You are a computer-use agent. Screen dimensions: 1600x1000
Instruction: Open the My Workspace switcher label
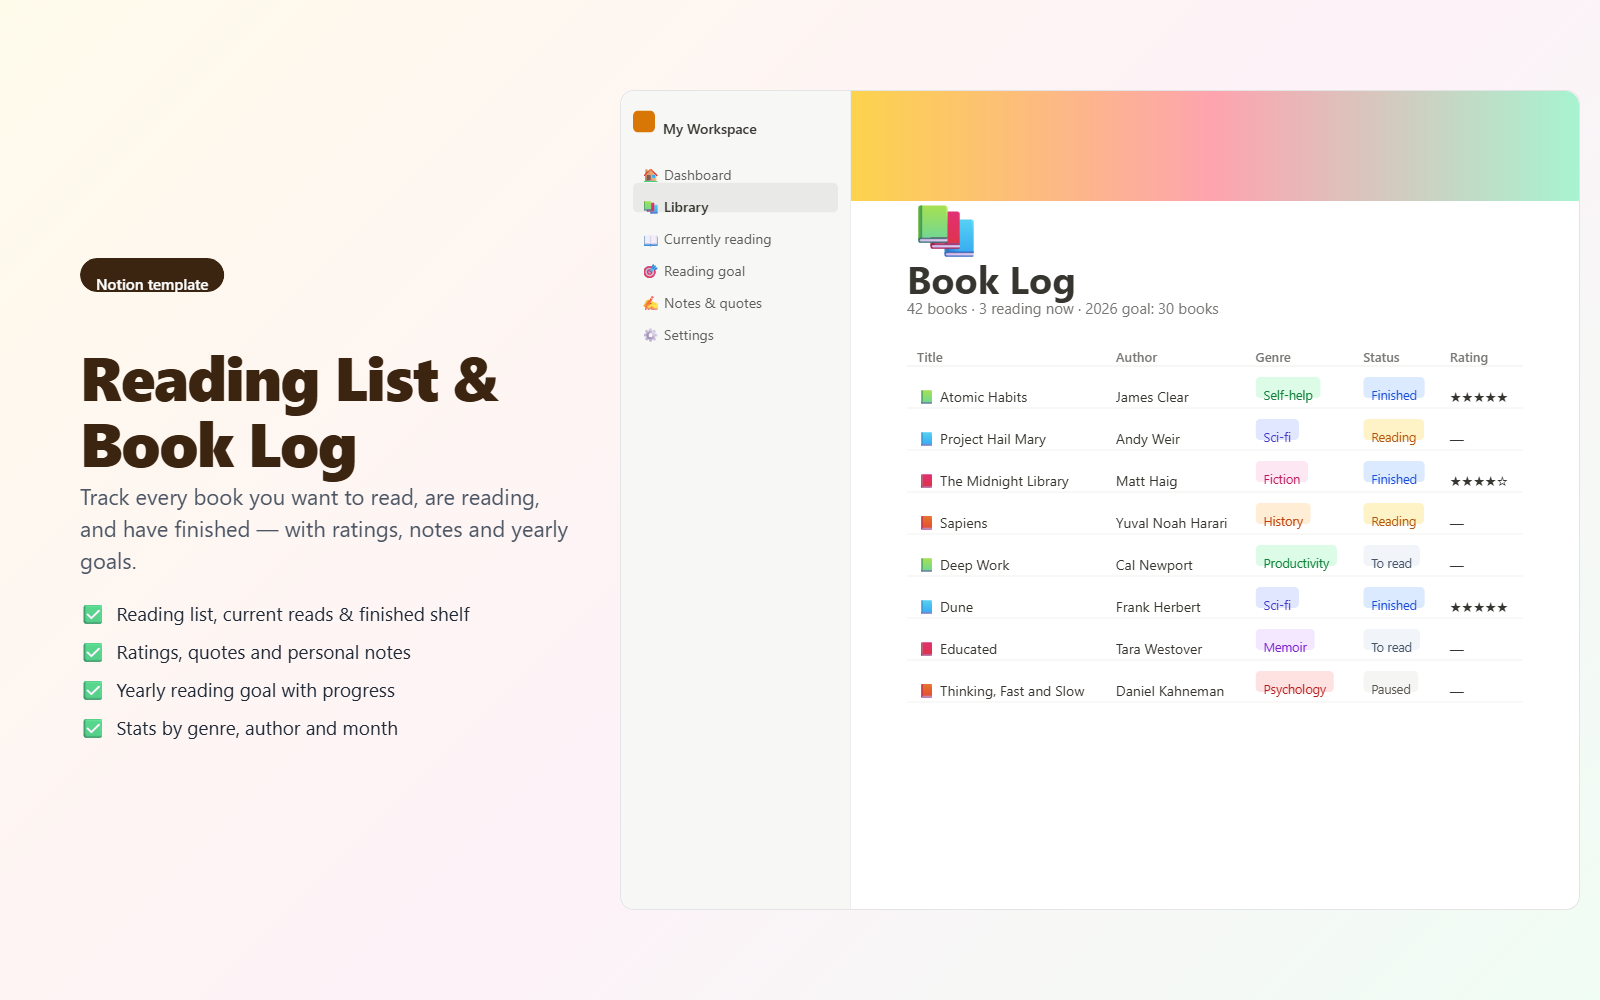(710, 130)
